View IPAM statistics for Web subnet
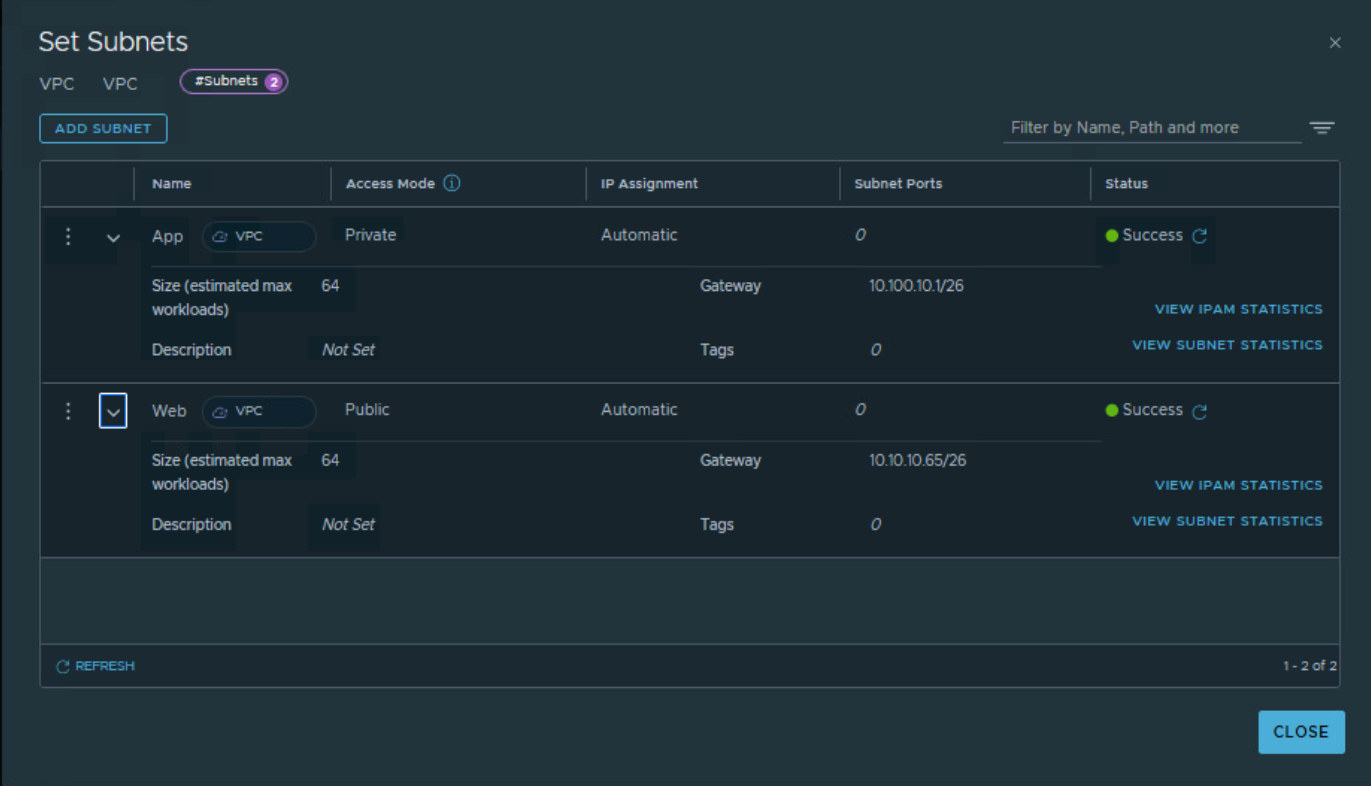 pos(1238,485)
